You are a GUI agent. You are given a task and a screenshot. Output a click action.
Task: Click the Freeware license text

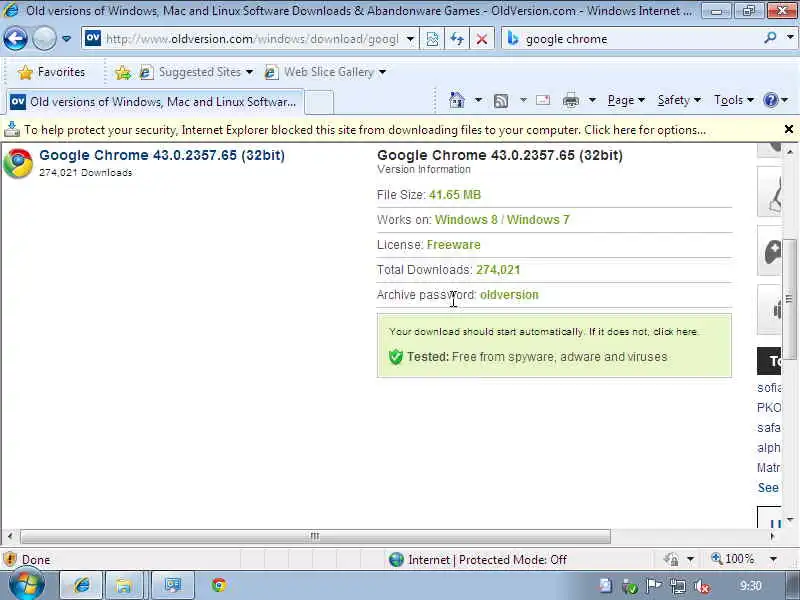(x=454, y=245)
